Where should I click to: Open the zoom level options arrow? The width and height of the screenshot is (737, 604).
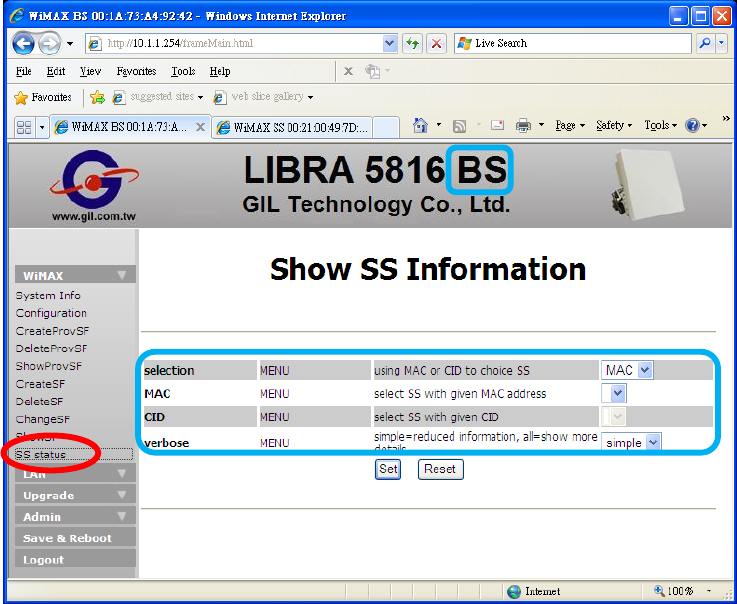[709, 591]
